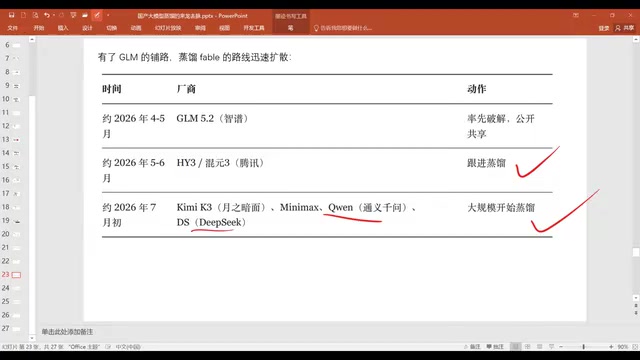640x360 pixels.
Task: Switch to Normal view icon in status bar
Action: (516, 347)
